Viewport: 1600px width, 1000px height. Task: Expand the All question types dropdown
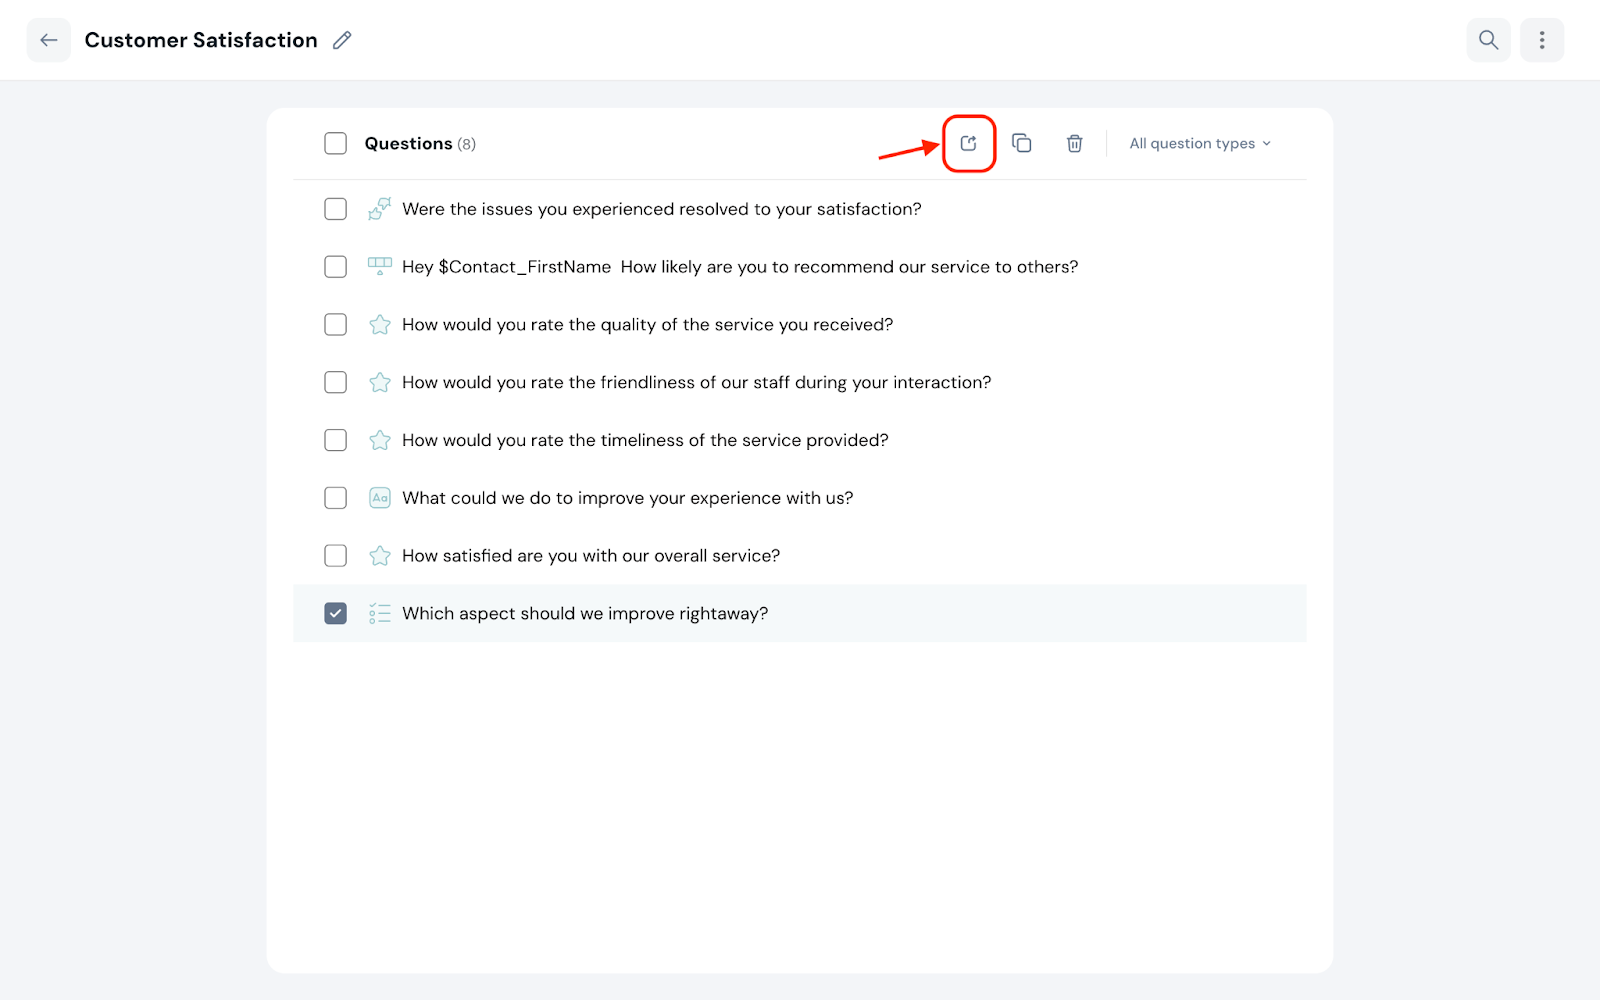1199,144
